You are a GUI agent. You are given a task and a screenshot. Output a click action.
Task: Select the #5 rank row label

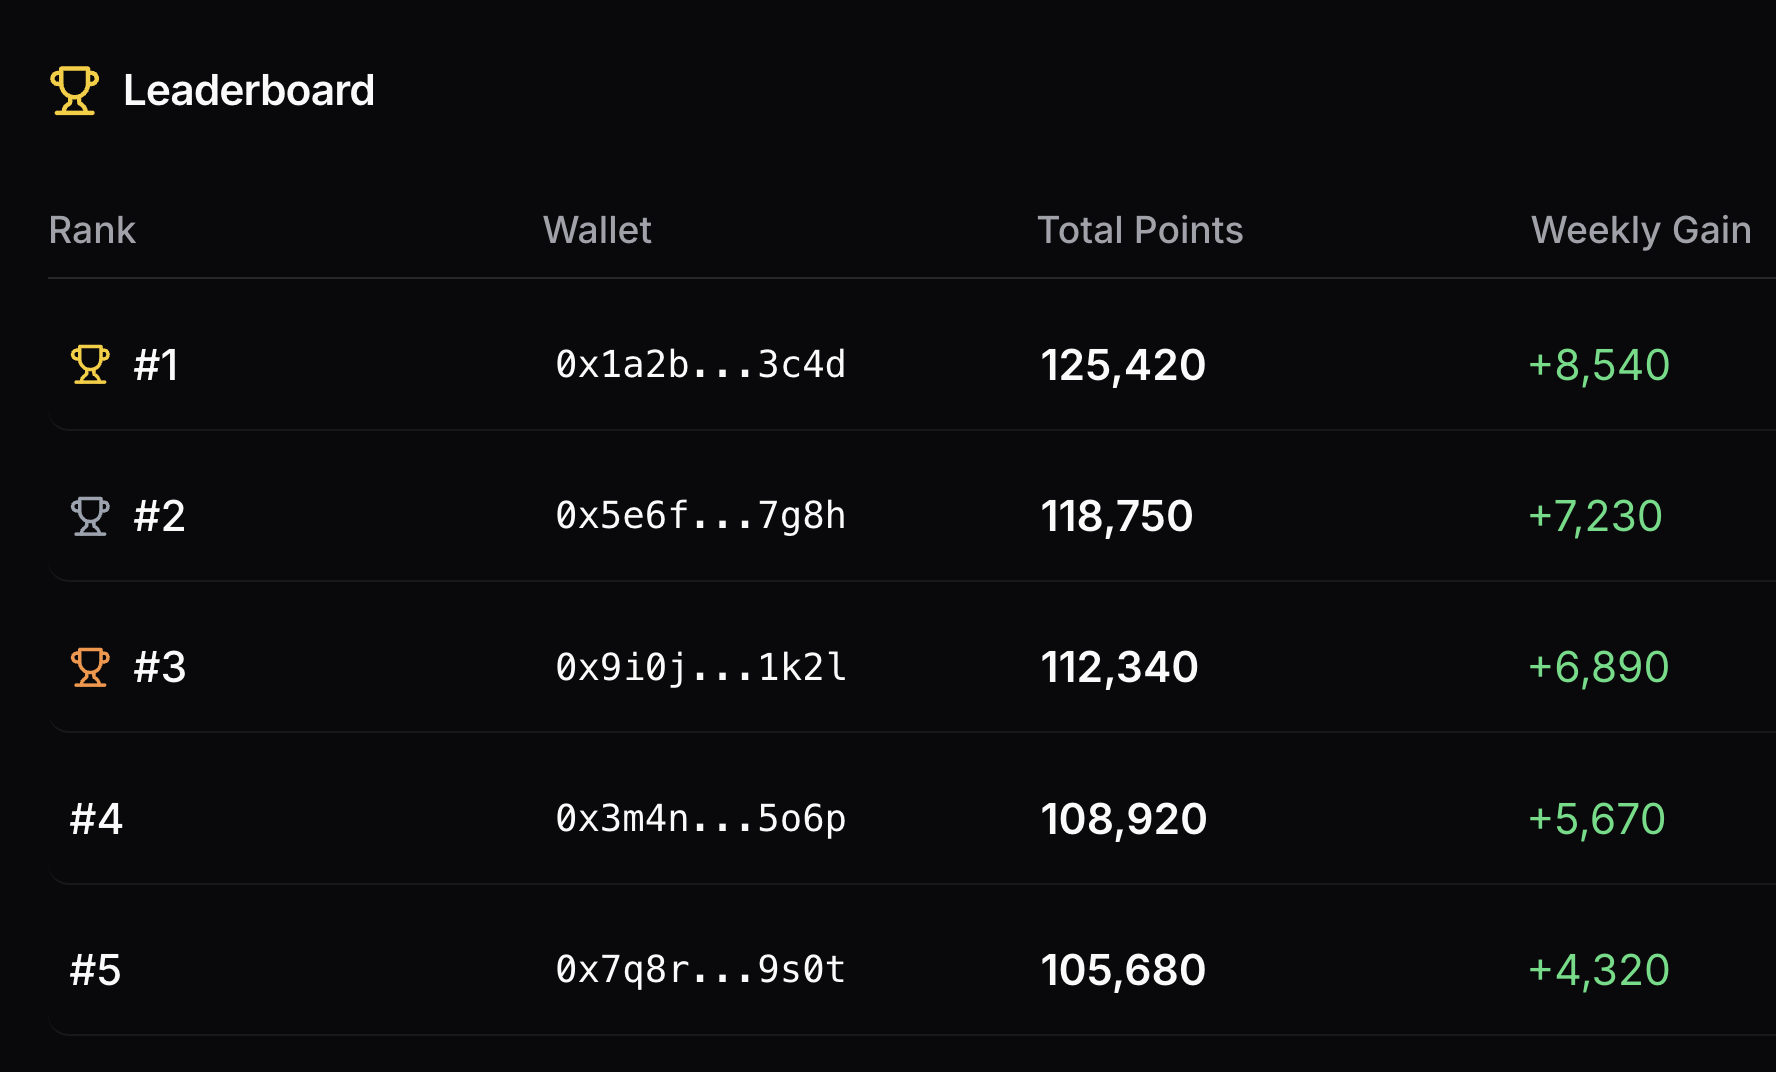96,970
